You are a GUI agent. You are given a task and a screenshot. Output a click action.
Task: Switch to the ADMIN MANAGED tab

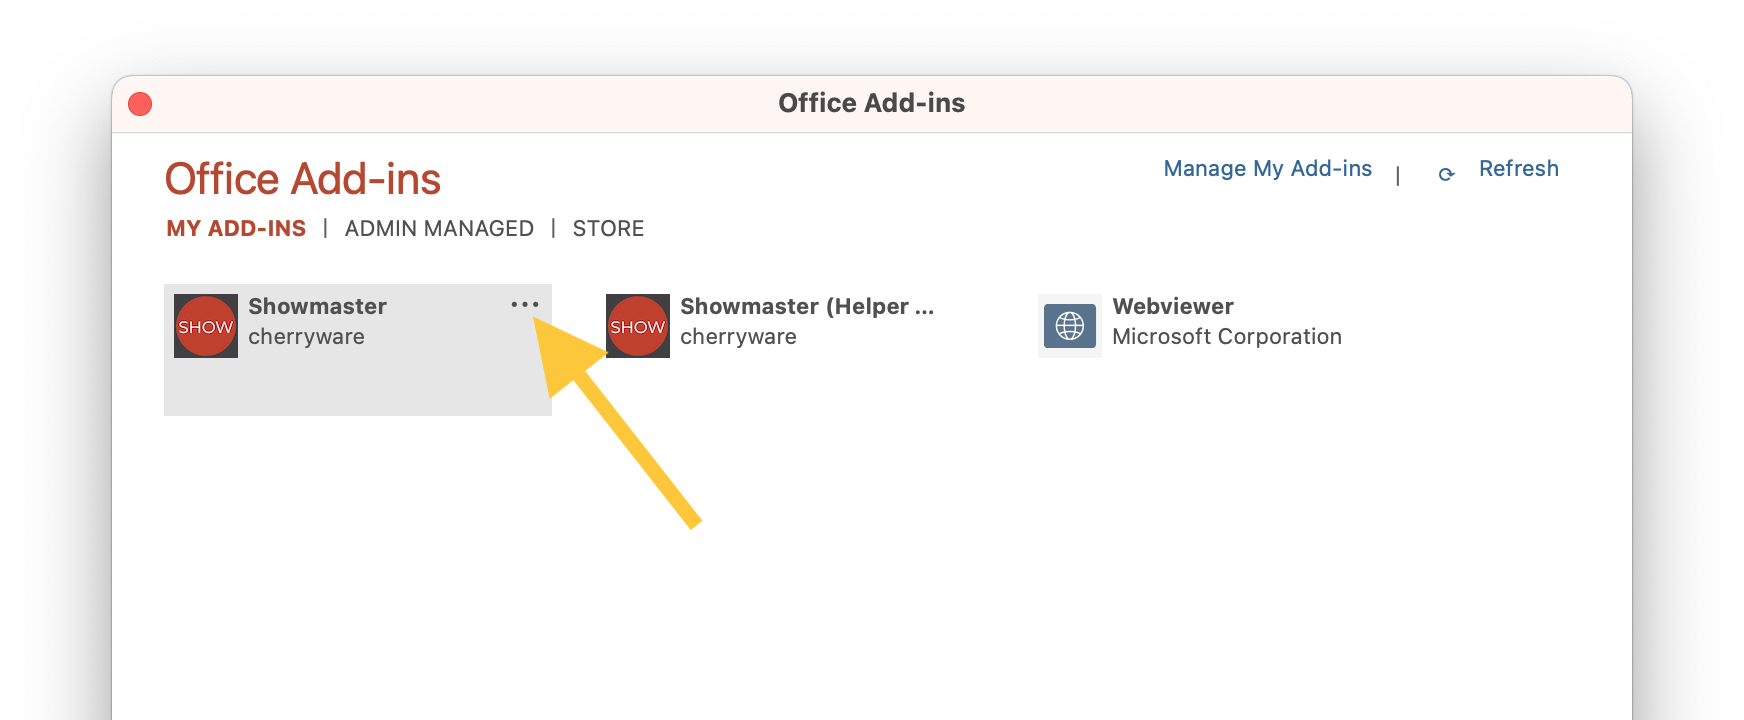click(x=439, y=229)
